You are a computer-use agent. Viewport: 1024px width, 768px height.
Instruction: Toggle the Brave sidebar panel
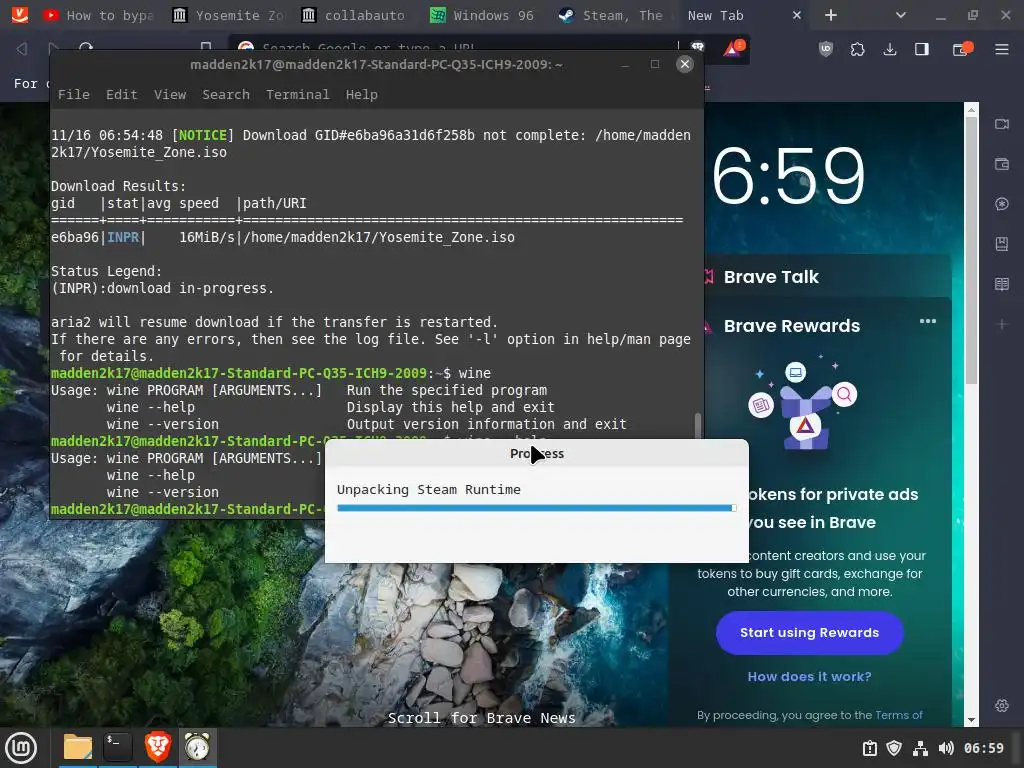(921, 49)
